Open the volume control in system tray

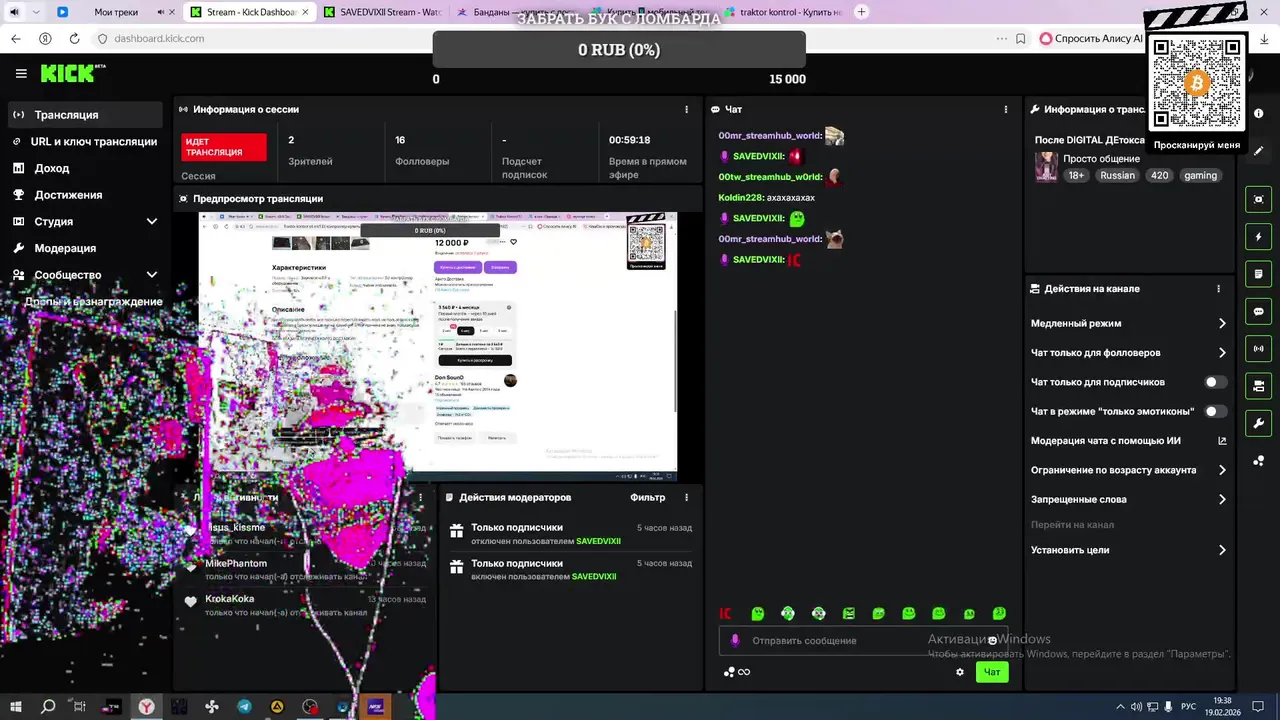click(x=1137, y=706)
